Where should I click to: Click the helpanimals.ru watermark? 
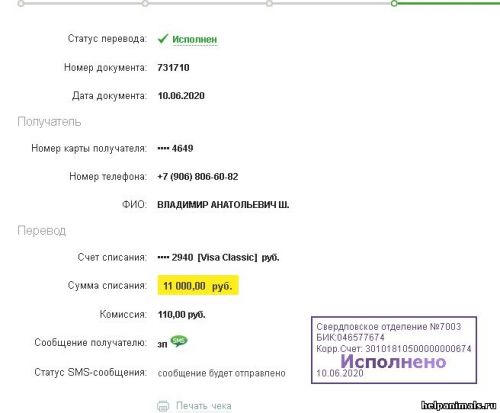459,405
